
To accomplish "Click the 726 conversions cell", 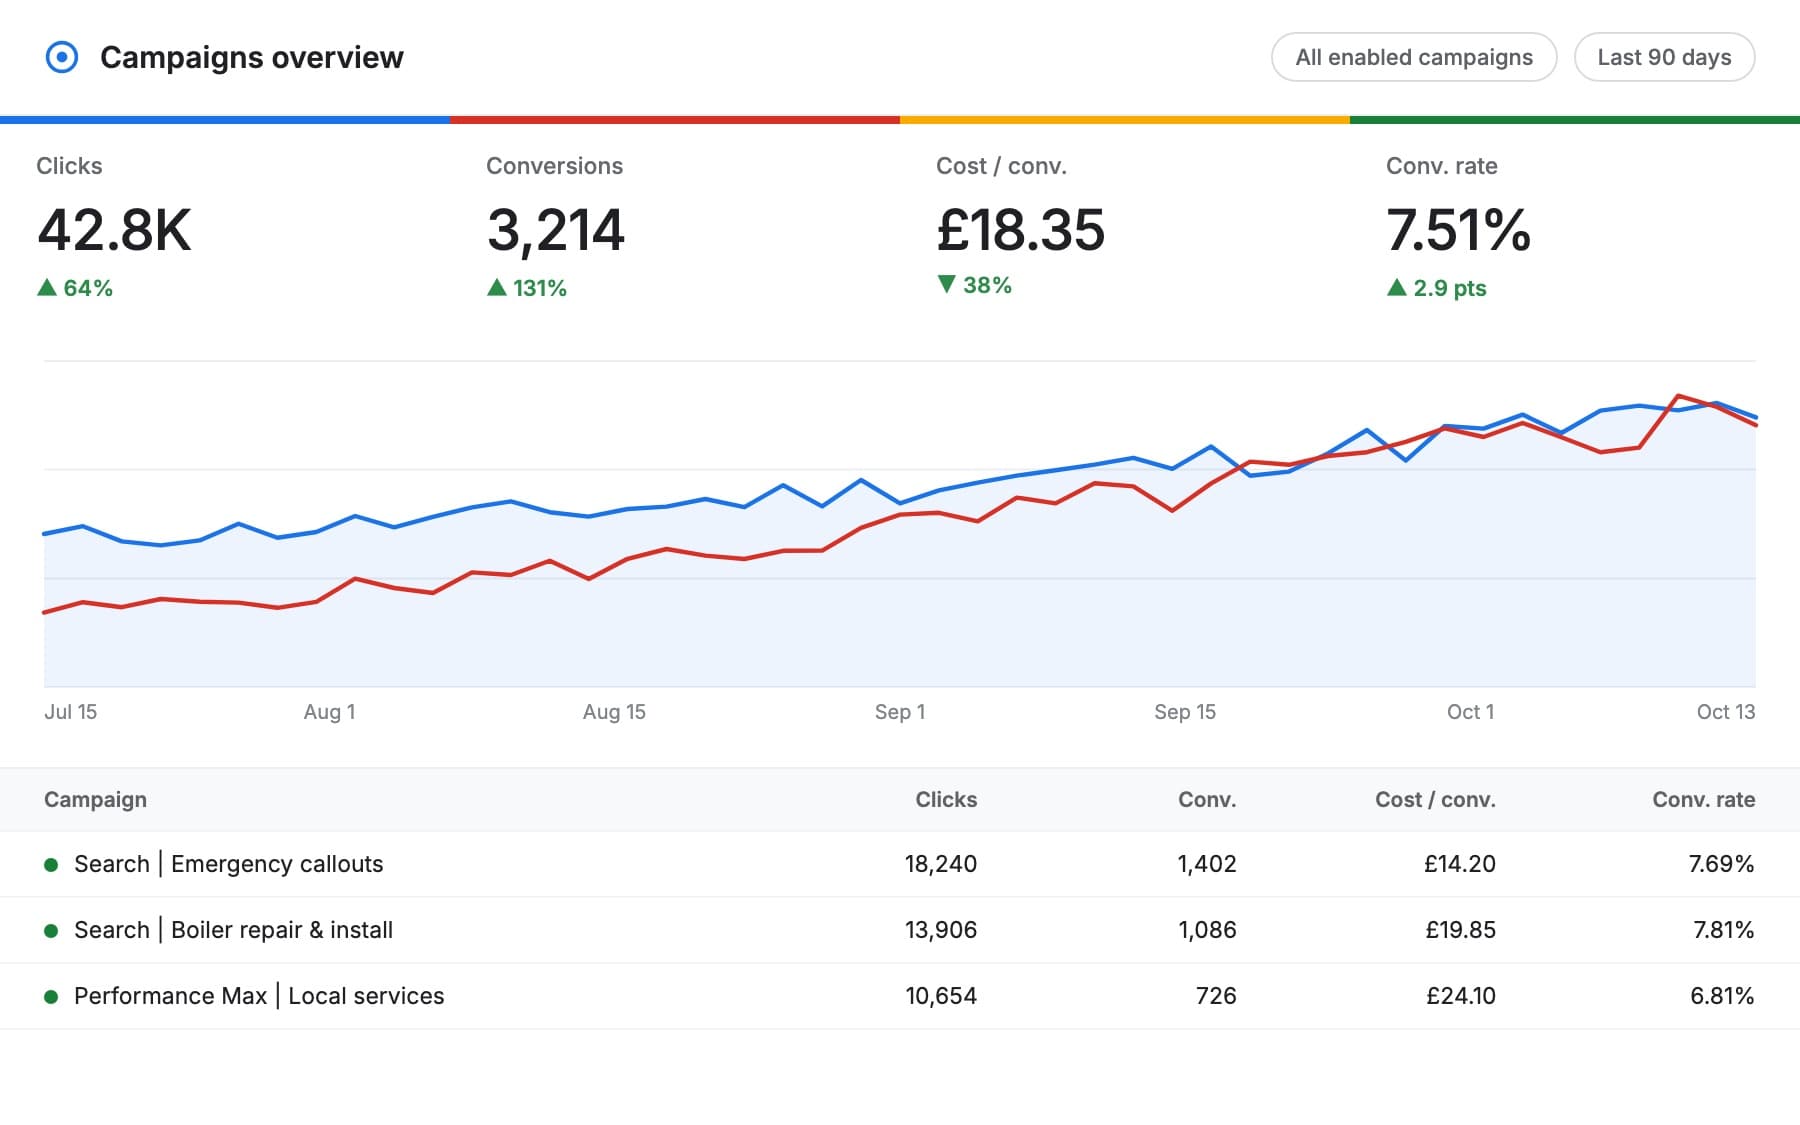I will (1216, 996).
